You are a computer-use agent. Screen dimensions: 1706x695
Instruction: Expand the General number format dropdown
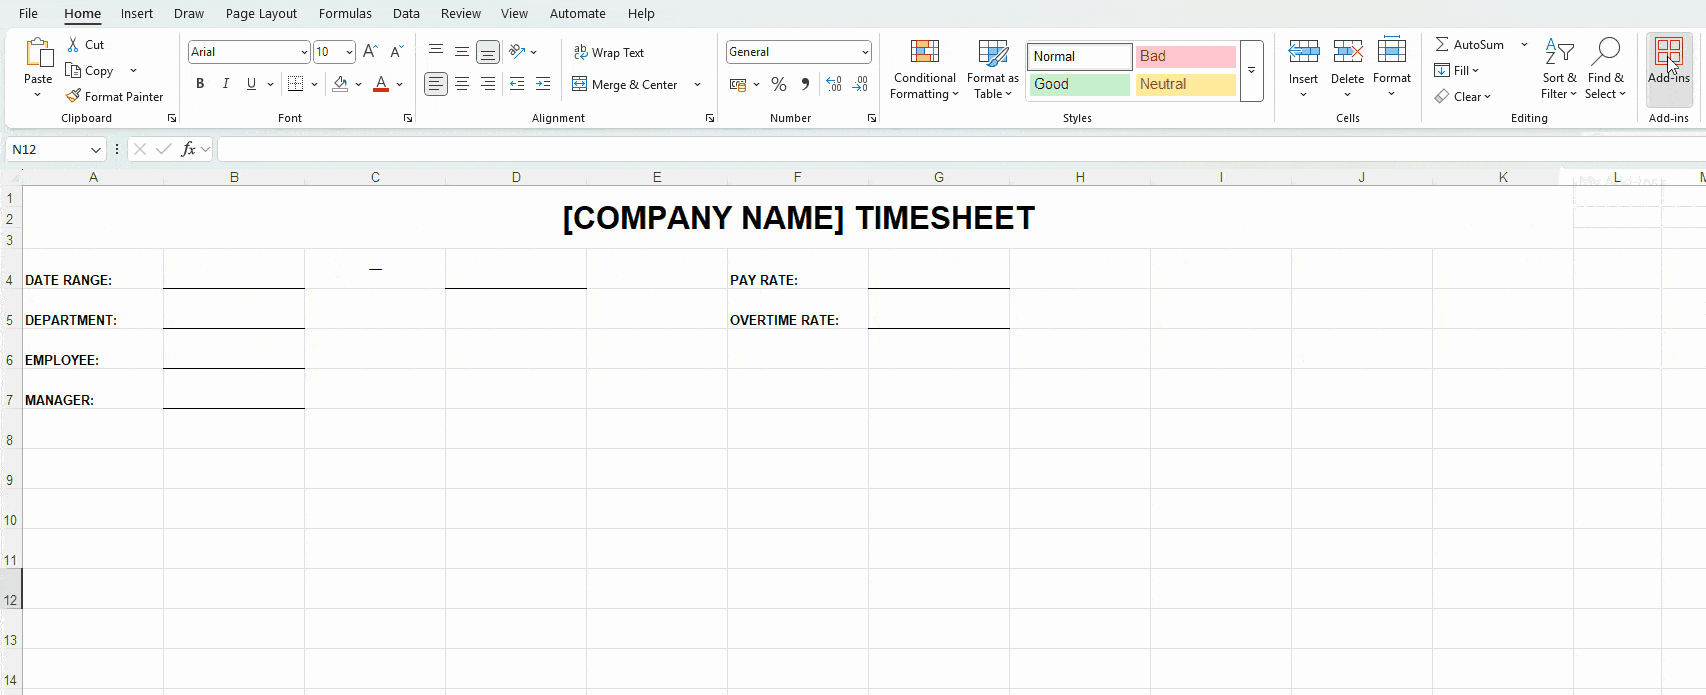click(x=865, y=52)
